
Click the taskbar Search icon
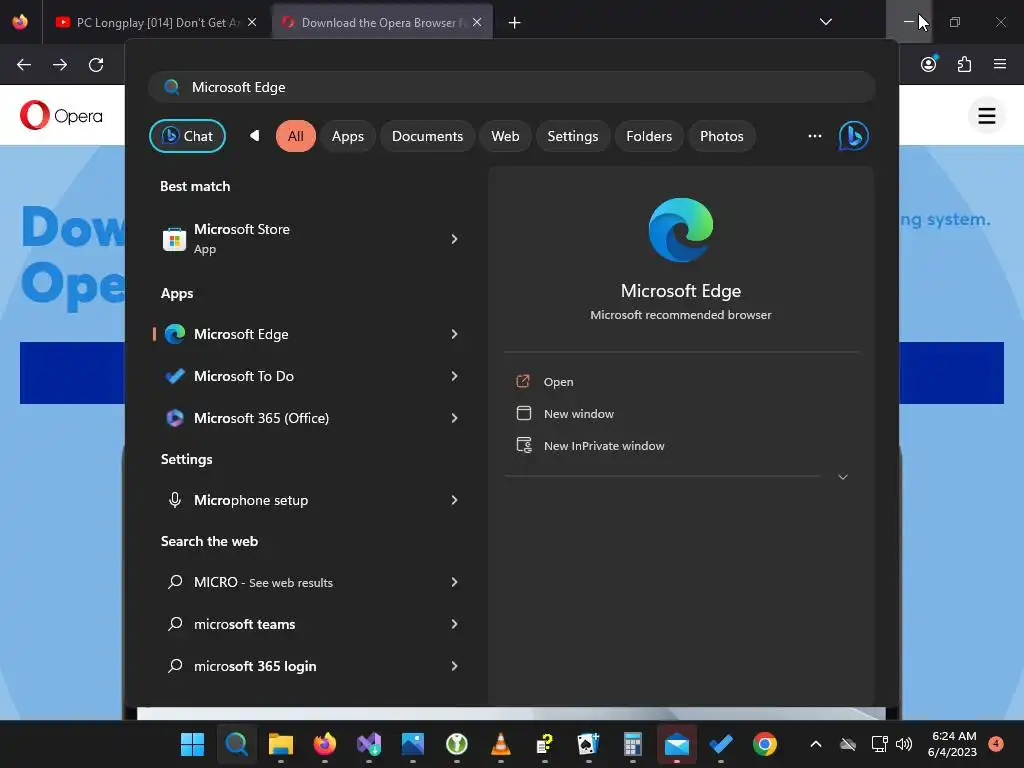pos(236,744)
